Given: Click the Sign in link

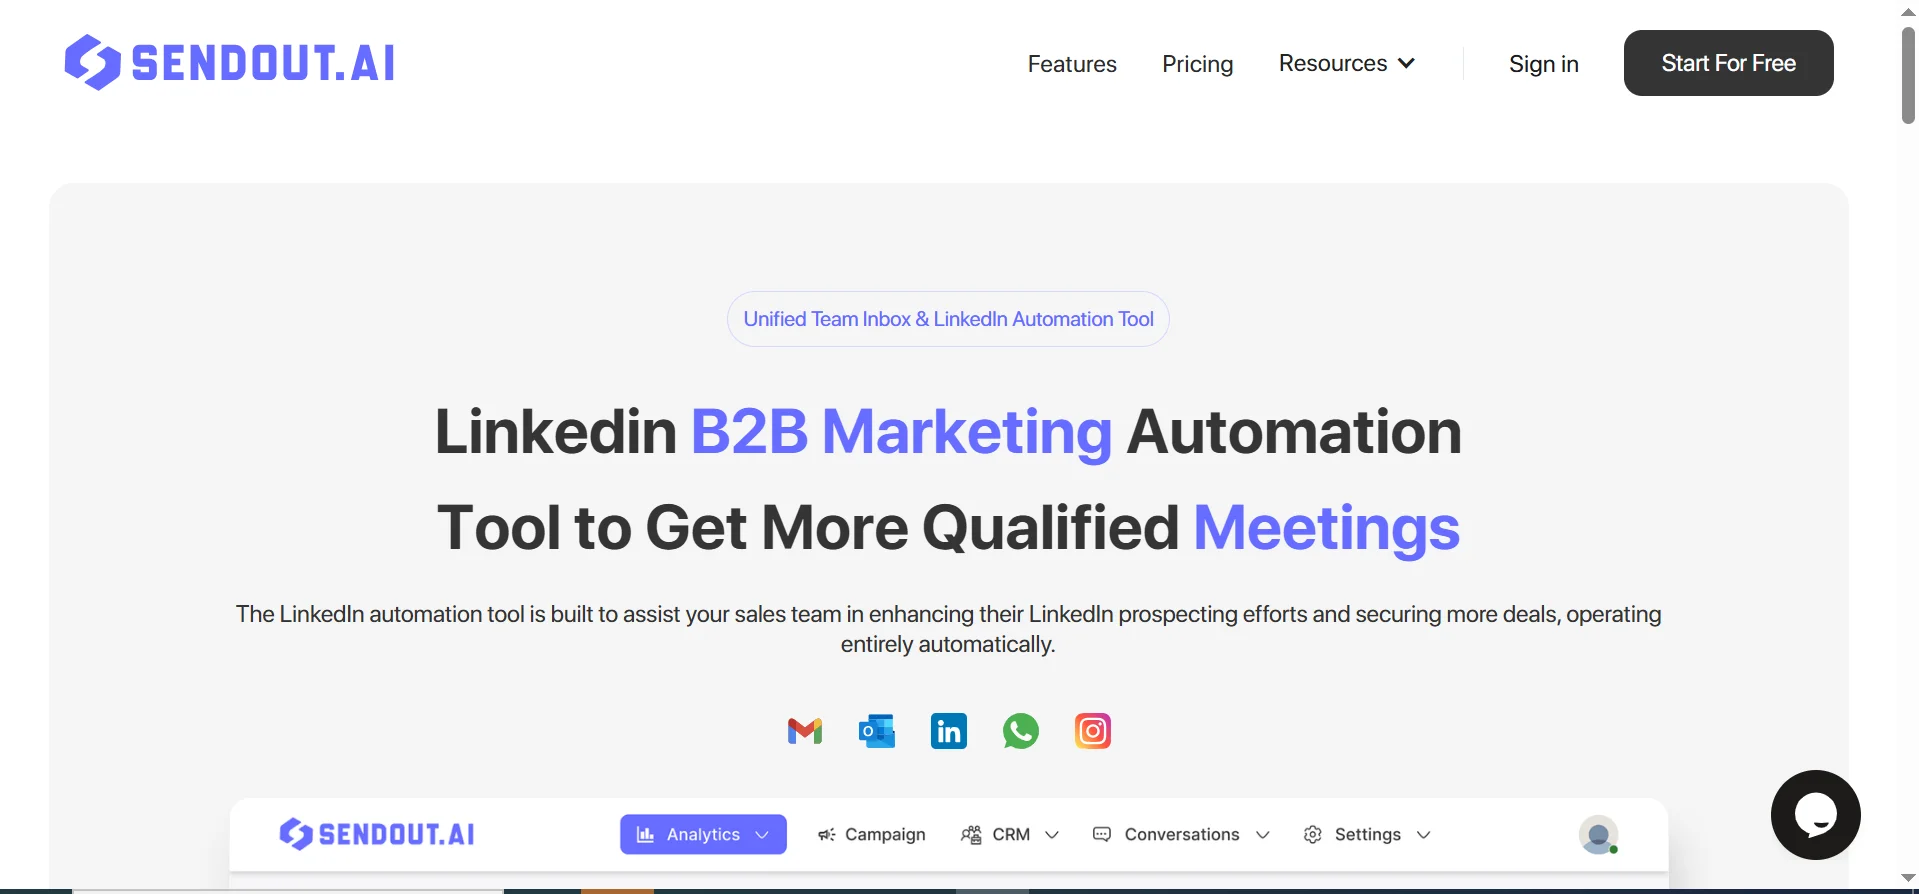Looking at the screenshot, I should pyautogui.click(x=1543, y=64).
